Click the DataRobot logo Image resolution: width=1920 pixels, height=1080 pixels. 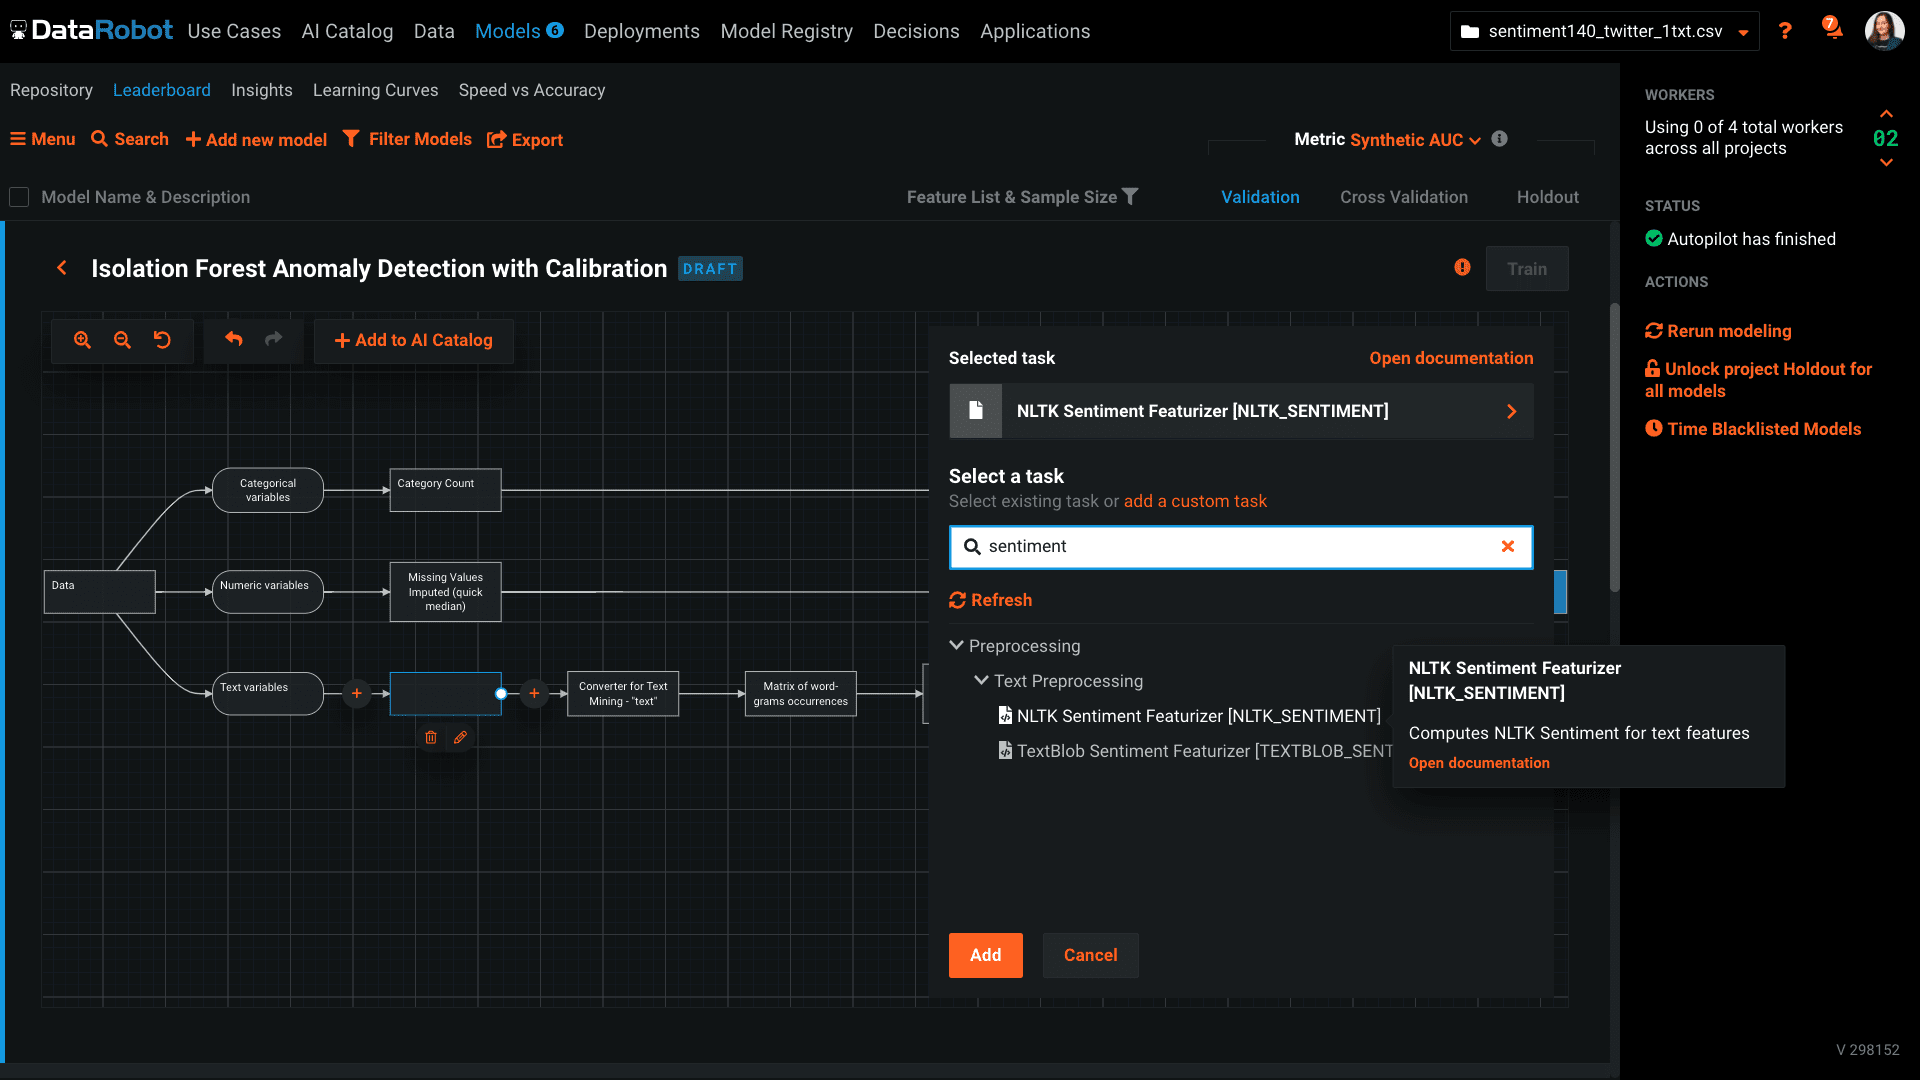coord(91,31)
